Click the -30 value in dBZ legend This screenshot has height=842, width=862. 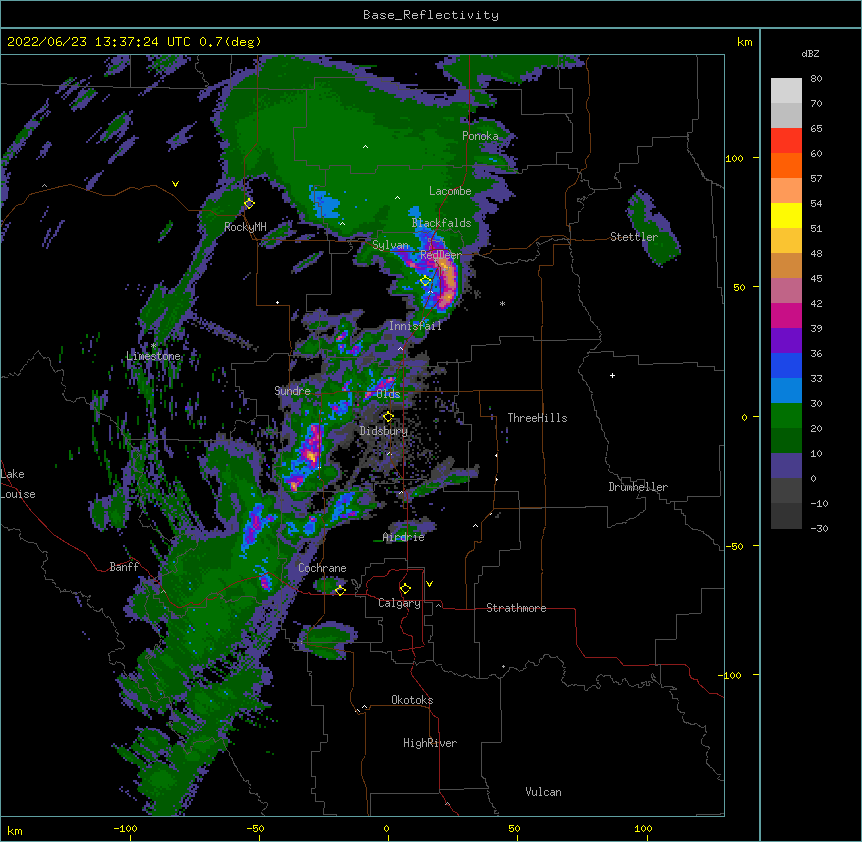coord(819,529)
